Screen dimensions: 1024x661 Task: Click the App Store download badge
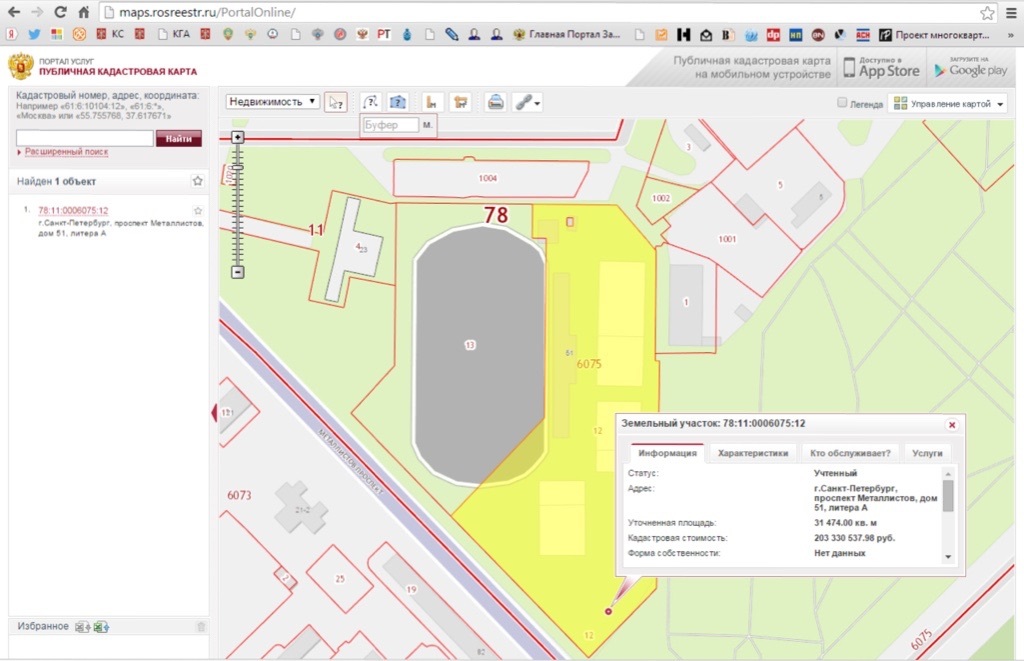[x=880, y=68]
